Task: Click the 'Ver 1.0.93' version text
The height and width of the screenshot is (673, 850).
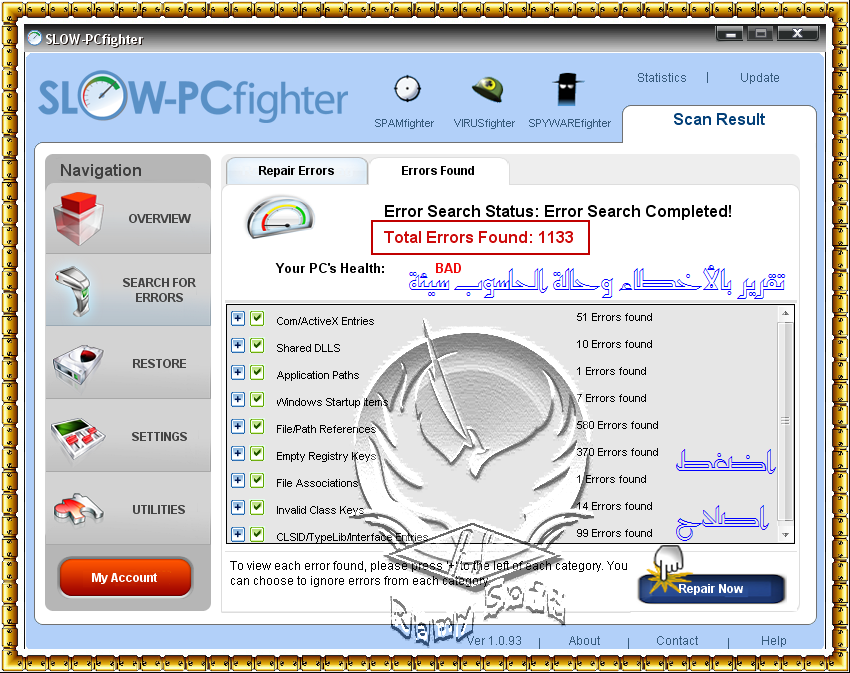Action: point(494,641)
